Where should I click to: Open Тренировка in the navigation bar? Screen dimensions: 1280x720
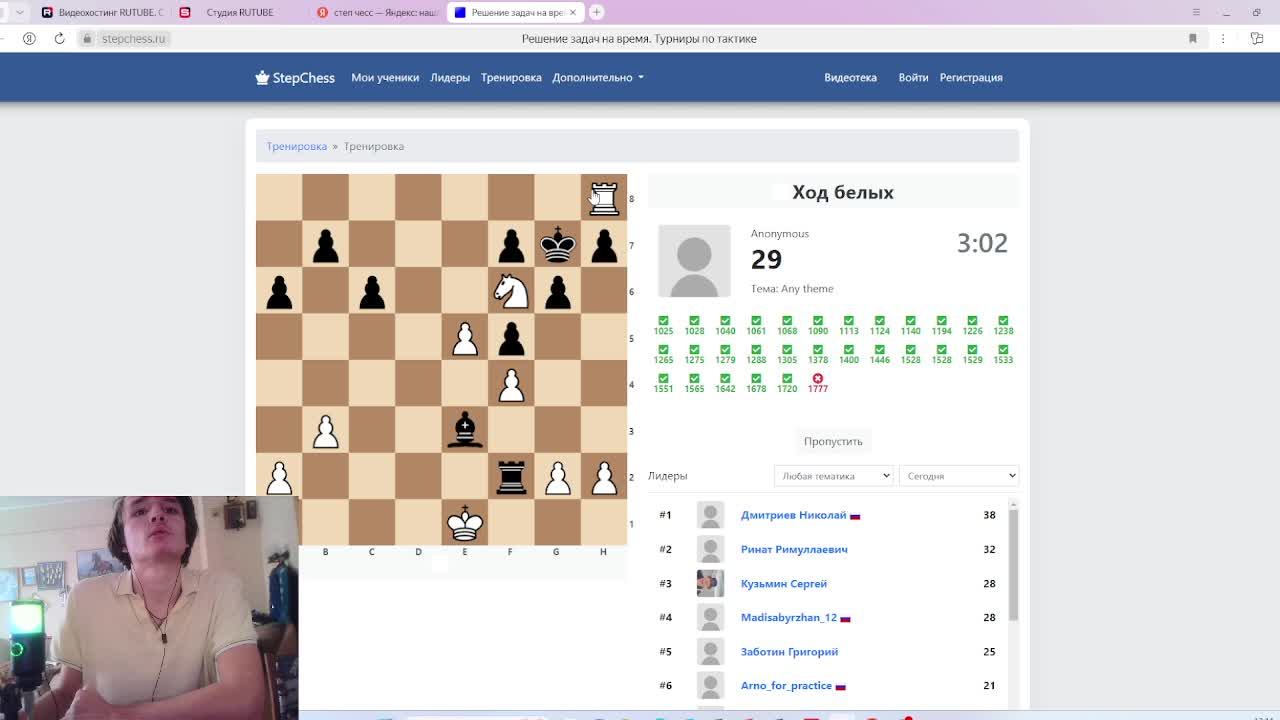(x=511, y=77)
